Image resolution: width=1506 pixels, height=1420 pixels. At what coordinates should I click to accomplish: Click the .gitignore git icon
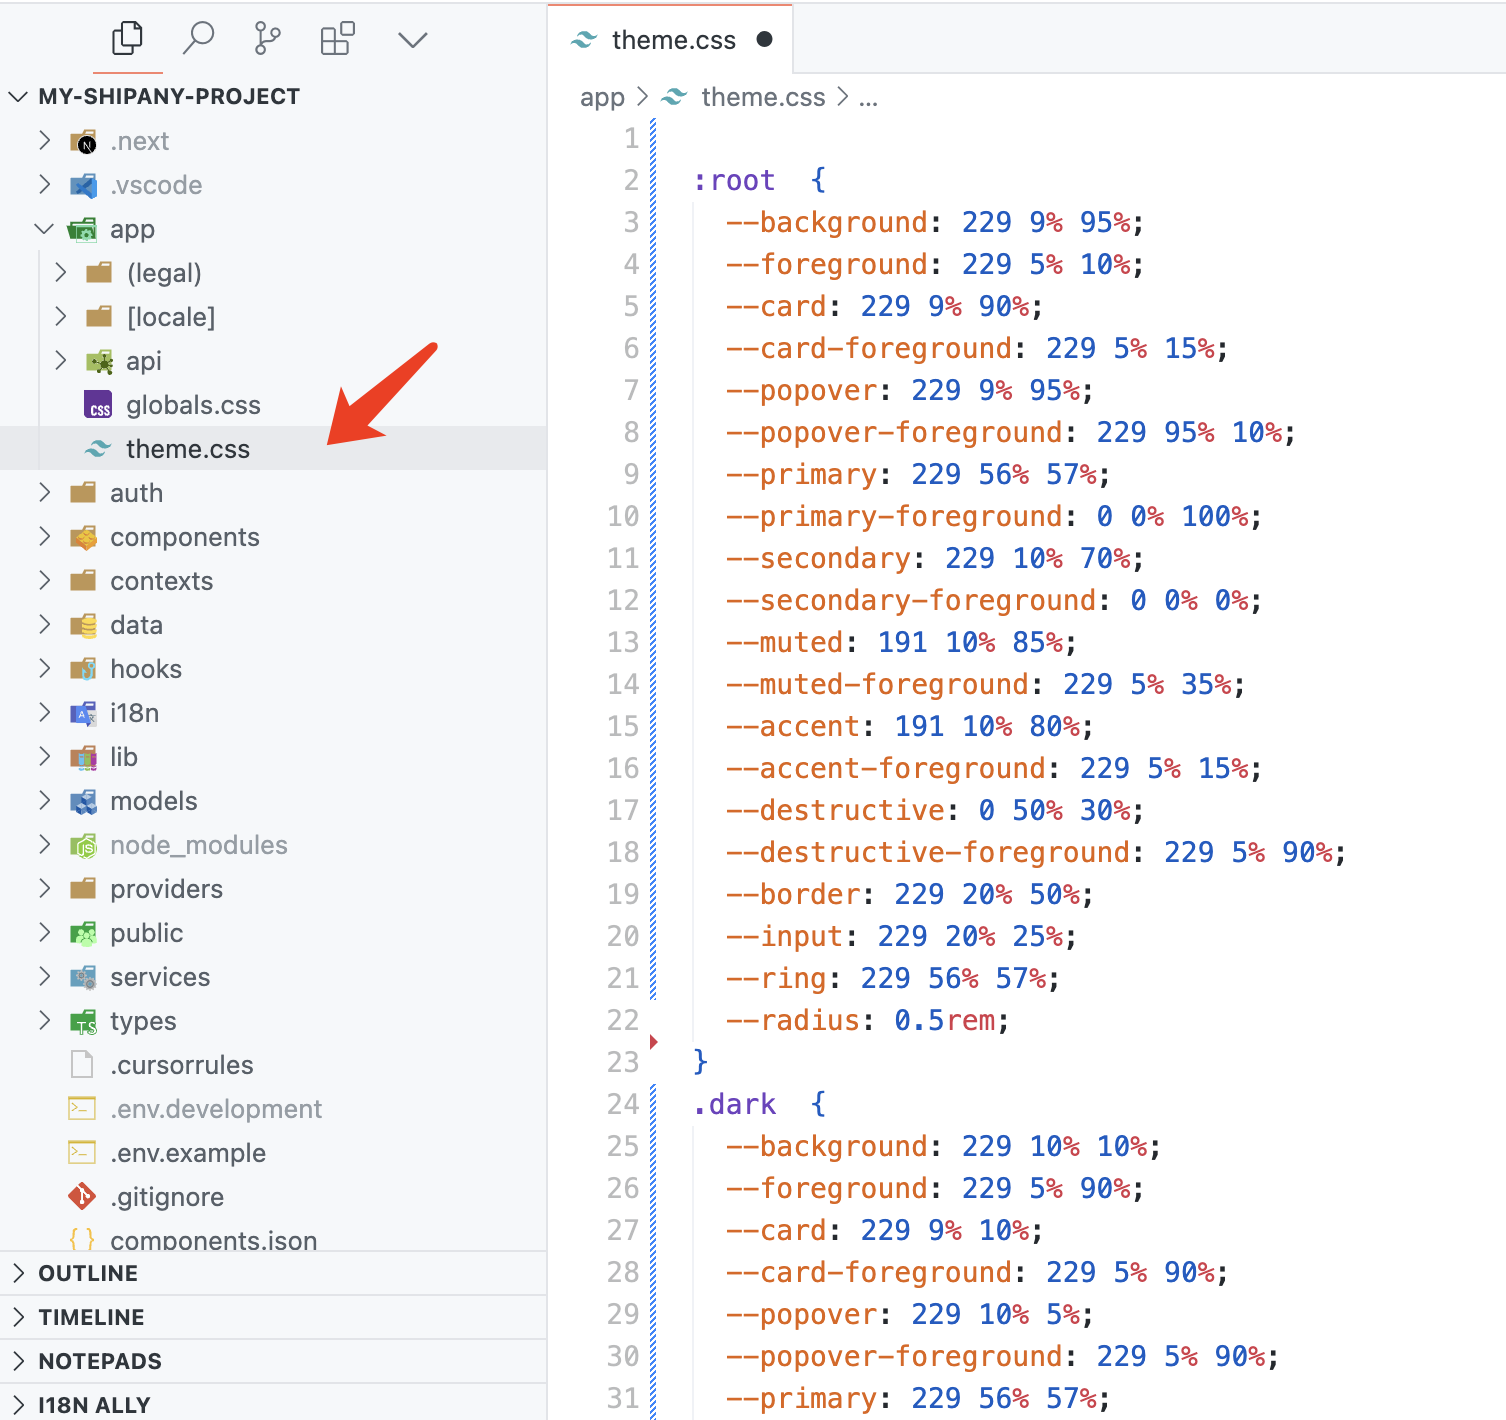(x=82, y=1196)
